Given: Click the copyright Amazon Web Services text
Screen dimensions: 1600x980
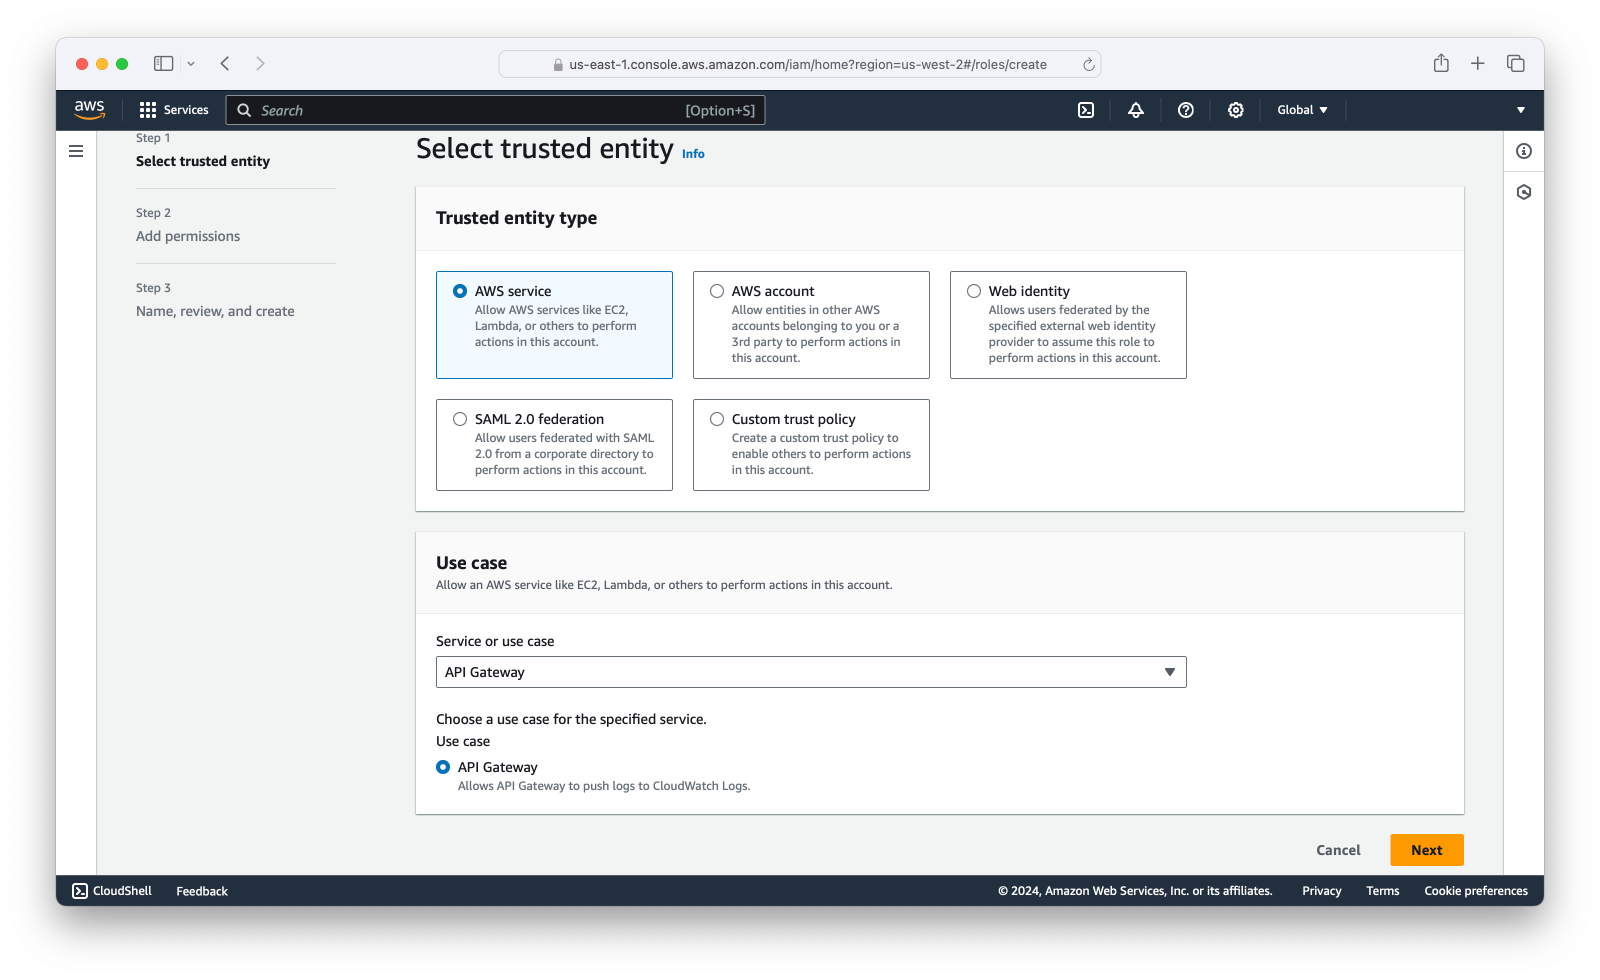Looking at the screenshot, I should click(1135, 891).
